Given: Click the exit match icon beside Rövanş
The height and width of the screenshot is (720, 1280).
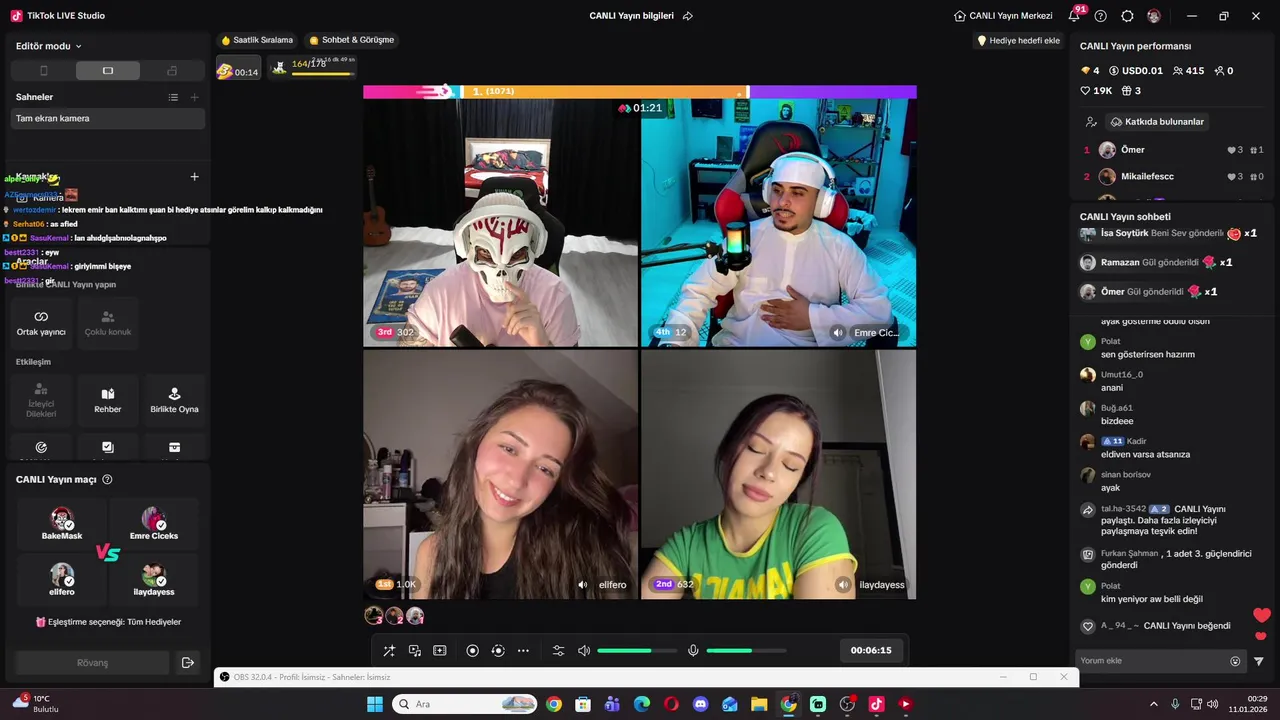Looking at the screenshot, I should click(x=187, y=662).
